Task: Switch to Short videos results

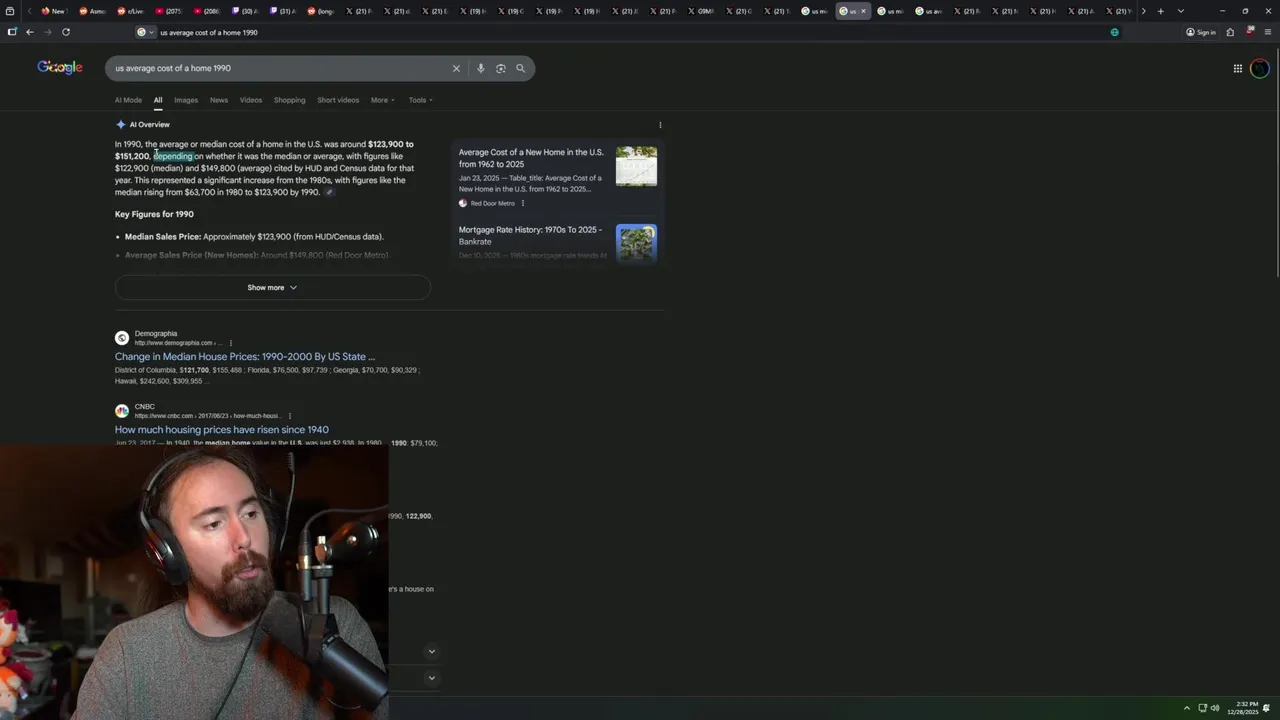Action: coord(338,100)
